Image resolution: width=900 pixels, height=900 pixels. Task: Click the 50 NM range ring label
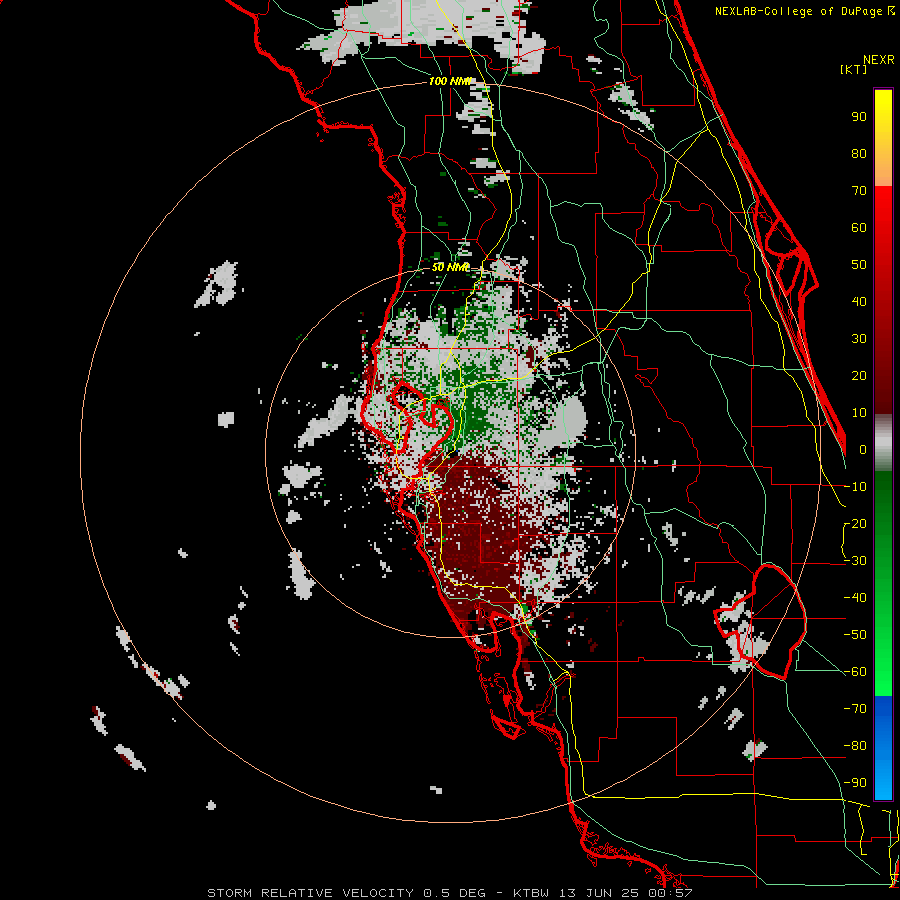(450, 267)
